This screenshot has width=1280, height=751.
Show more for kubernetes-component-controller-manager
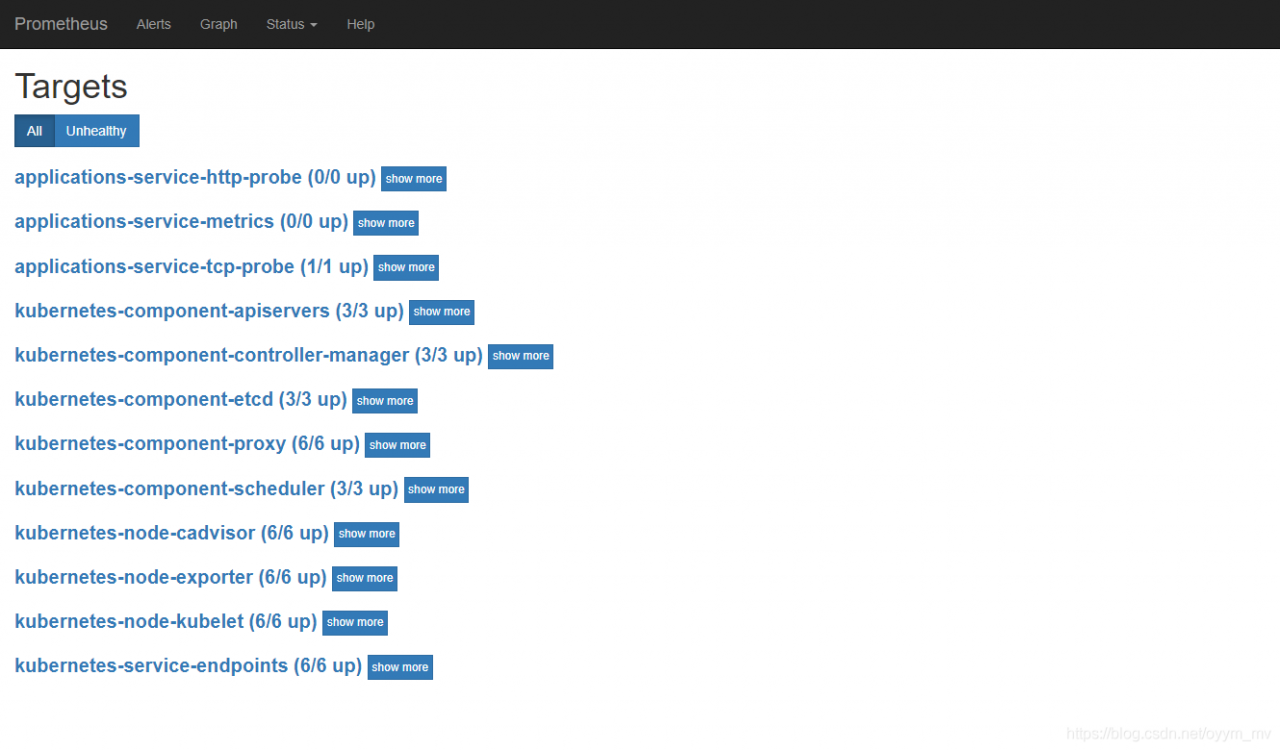click(x=521, y=356)
